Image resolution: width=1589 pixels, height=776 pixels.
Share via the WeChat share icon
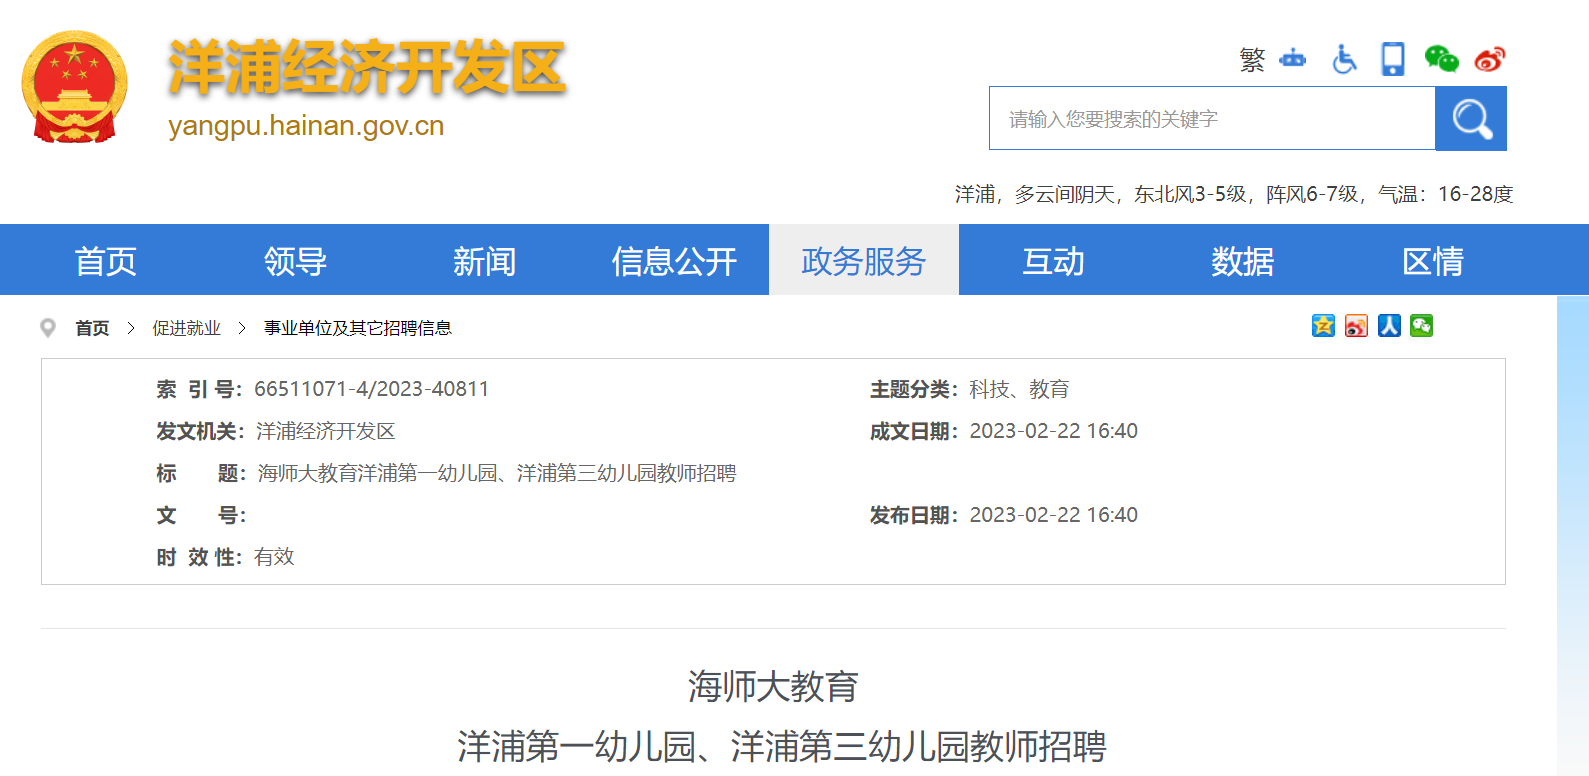click(x=1422, y=326)
